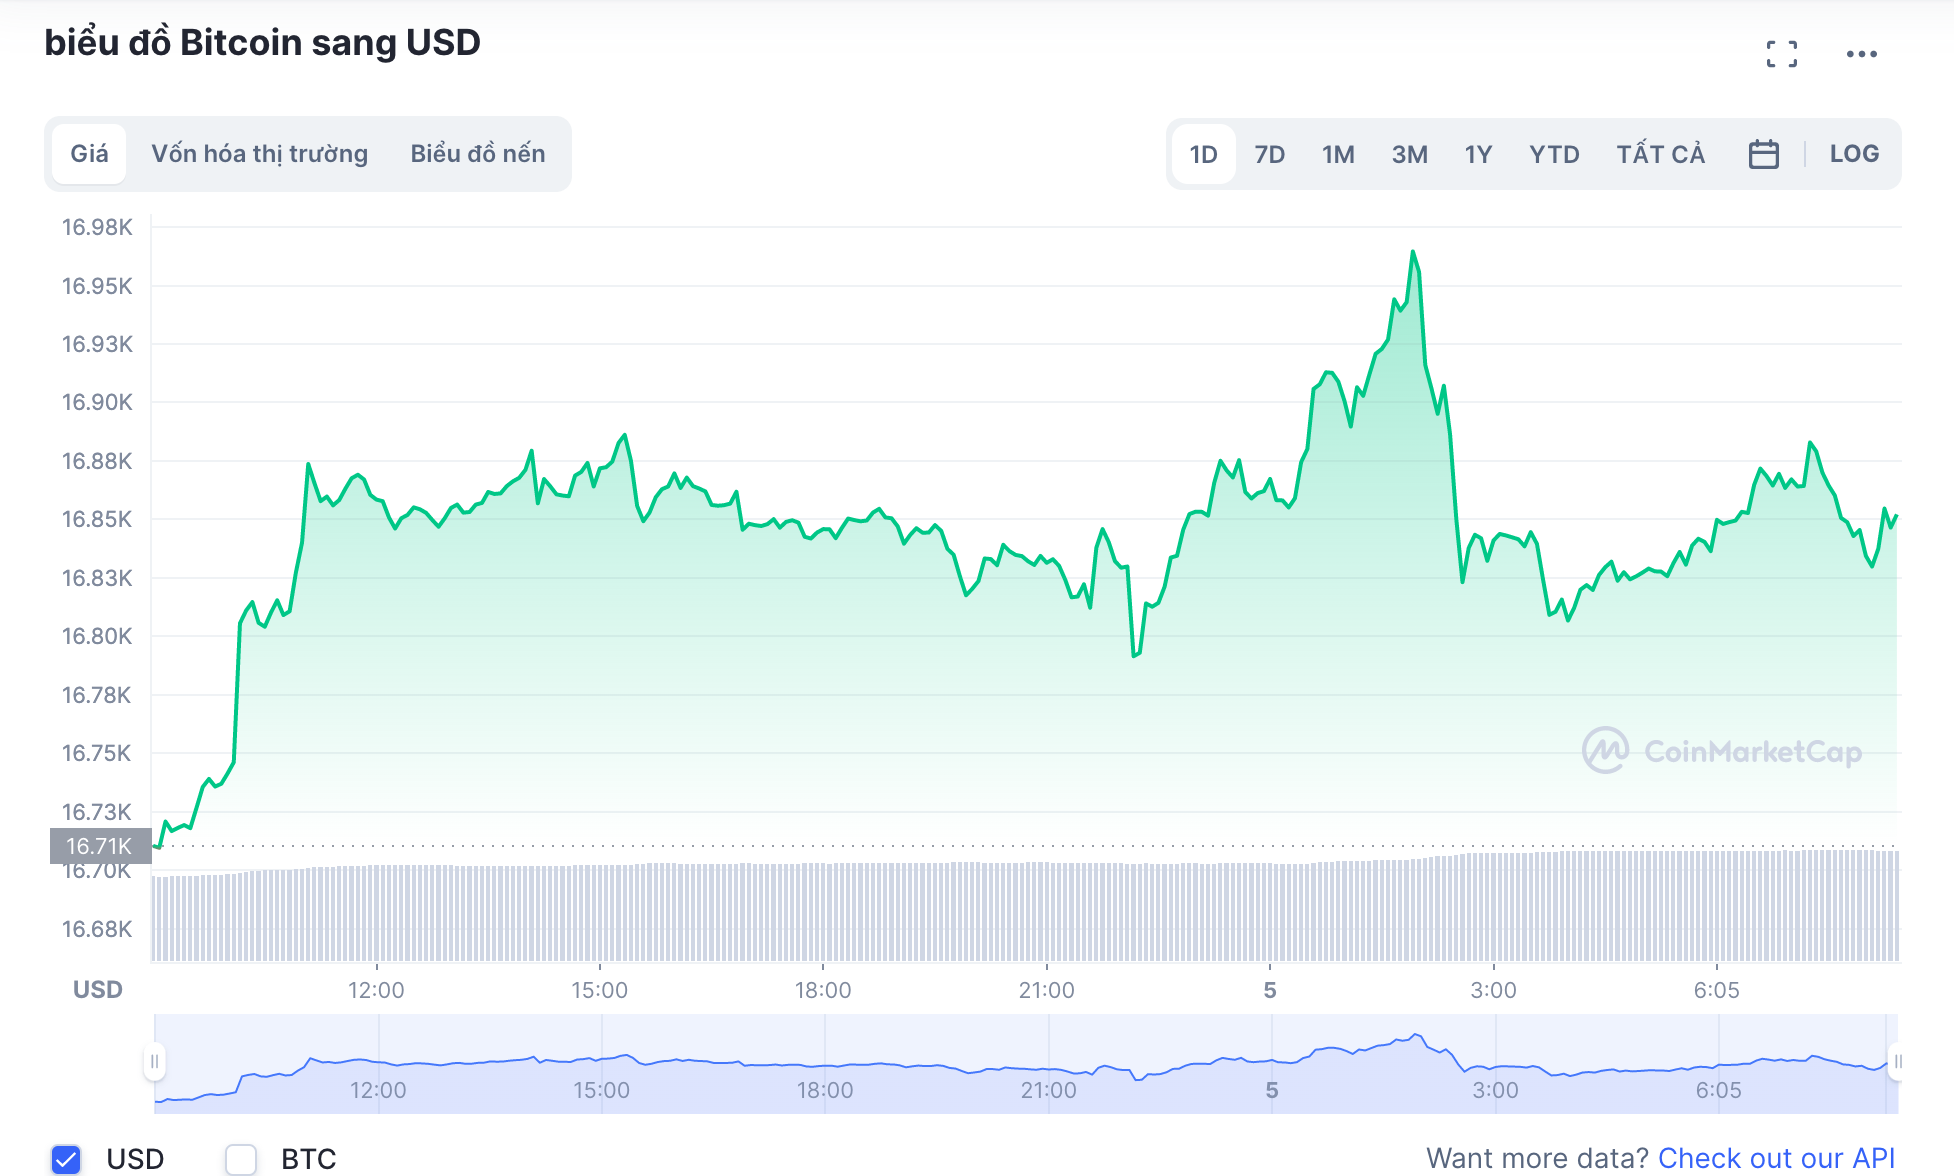Screen dimensions: 1954x1176
Task: Open the fullscreen chart view icon
Action: pos(1781,54)
